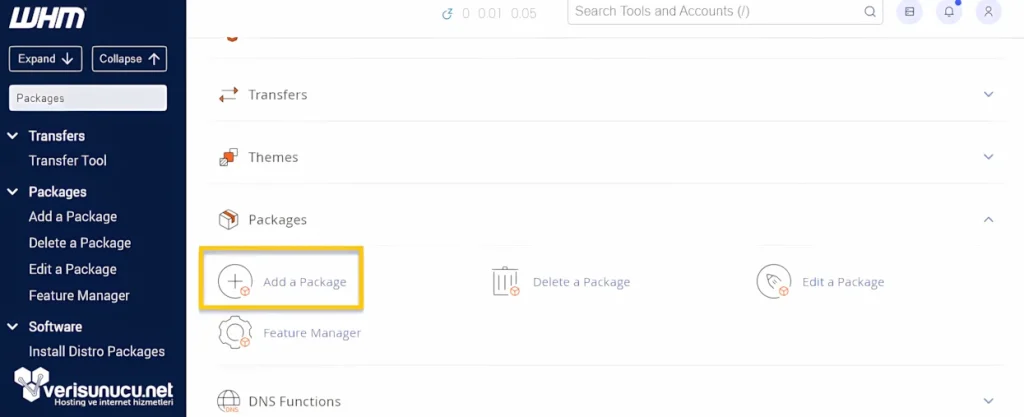Collapse the Software sidebar group
The image size is (1024, 417).
(x=13, y=327)
